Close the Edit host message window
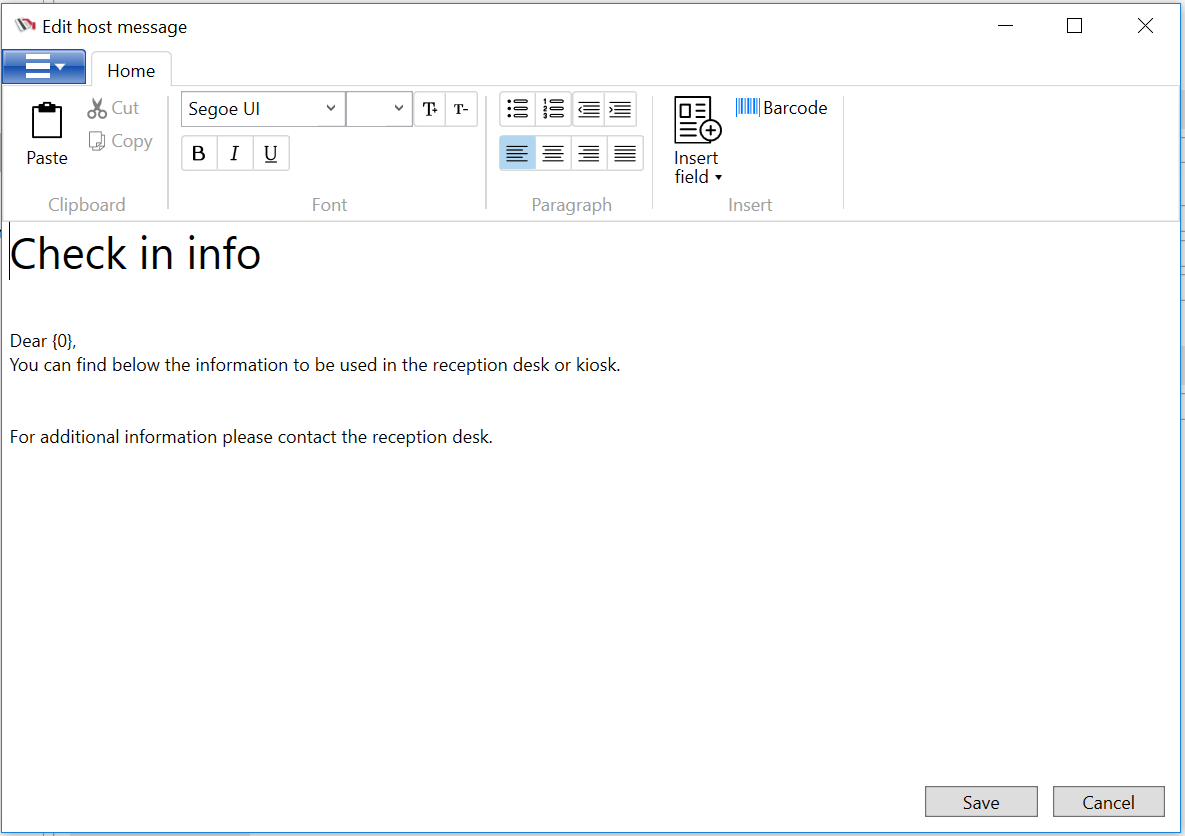Screen dimensions: 1185x836 [1145, 26]
